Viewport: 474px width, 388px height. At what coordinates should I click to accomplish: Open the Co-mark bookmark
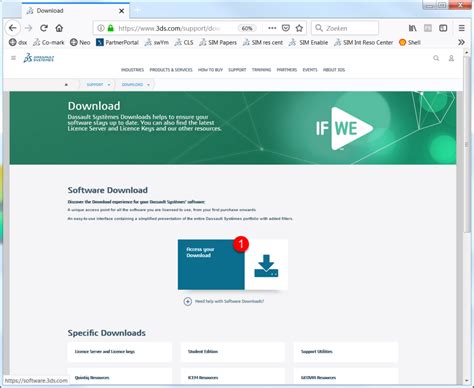(x=49, y=42)
